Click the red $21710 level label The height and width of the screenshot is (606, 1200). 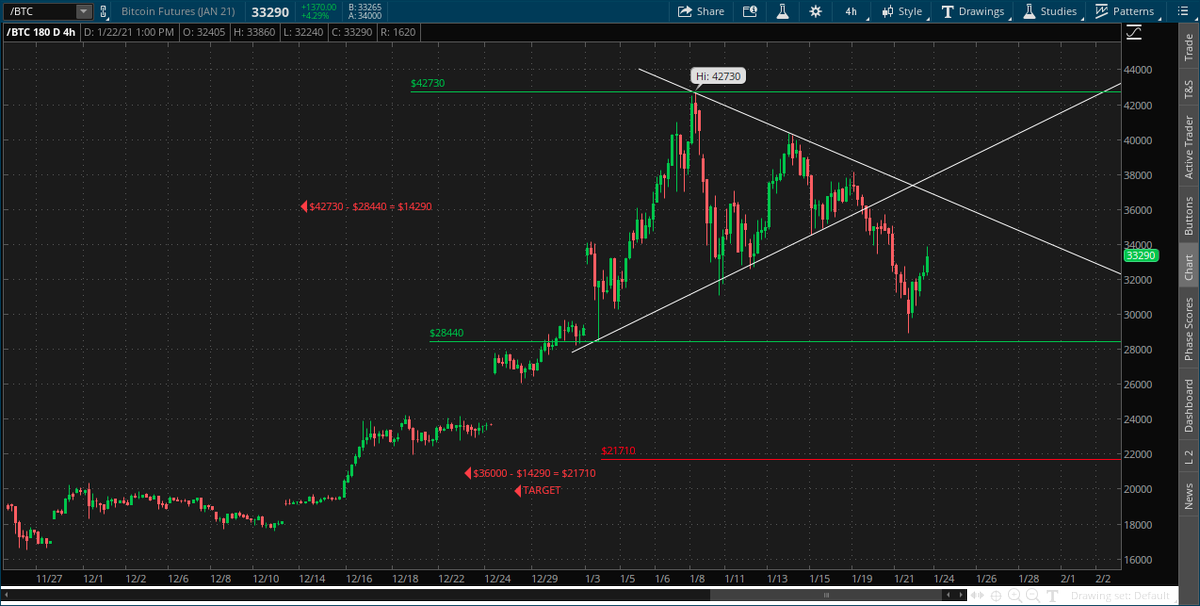pyautogui.click(x=619, y=451)
